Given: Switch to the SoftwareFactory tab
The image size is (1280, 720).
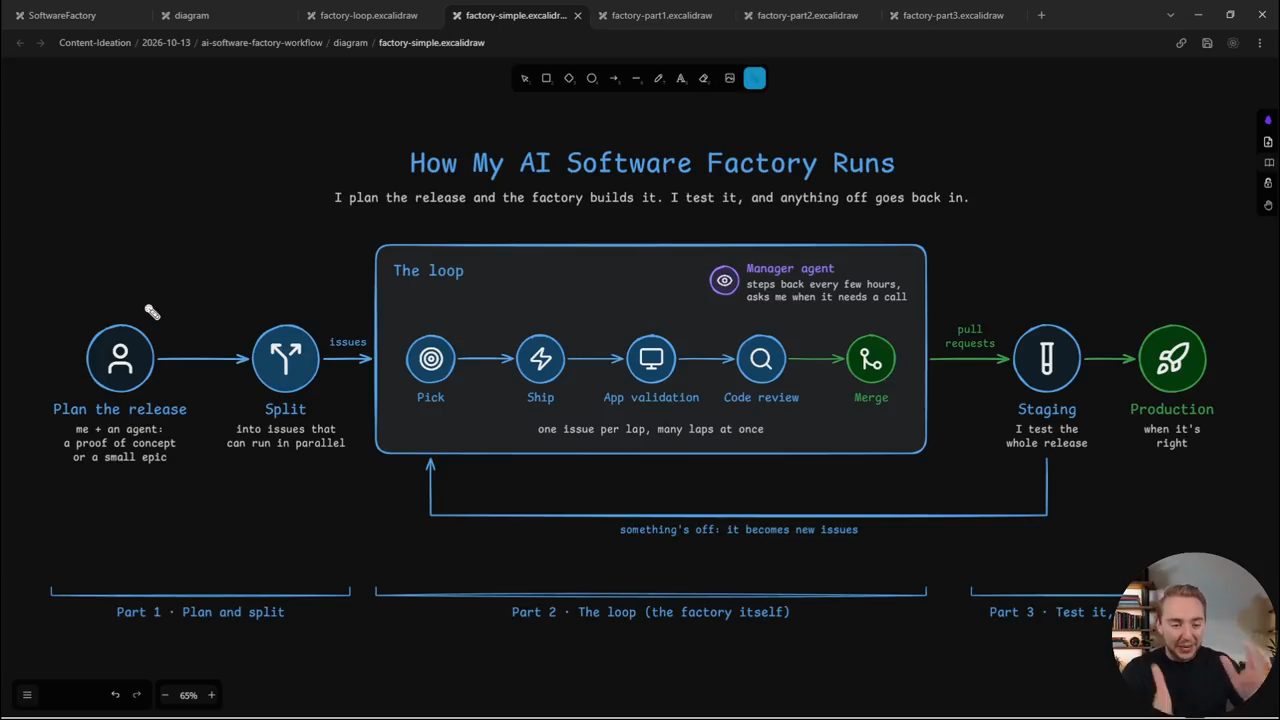Looking at the screenshot, I should 74,15.
